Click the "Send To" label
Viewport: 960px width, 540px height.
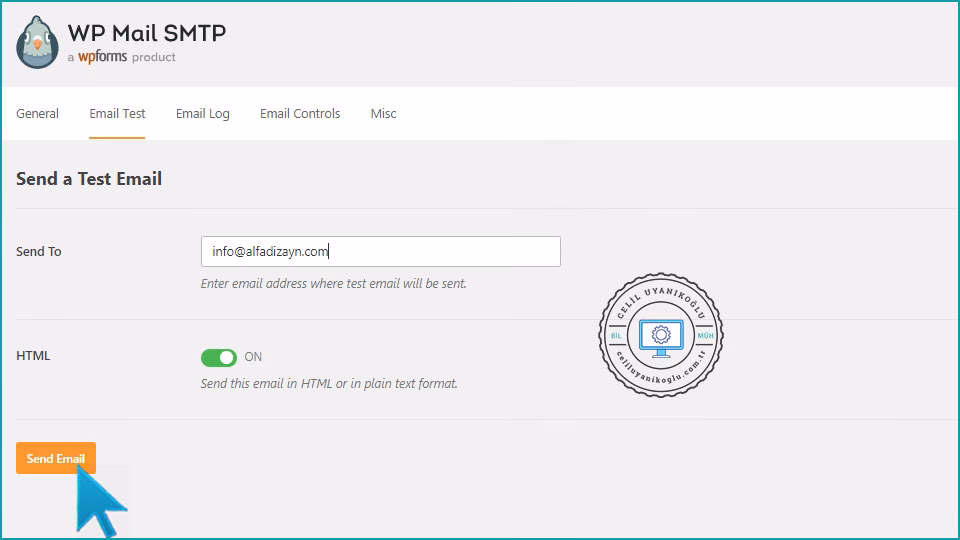point(39,252)
